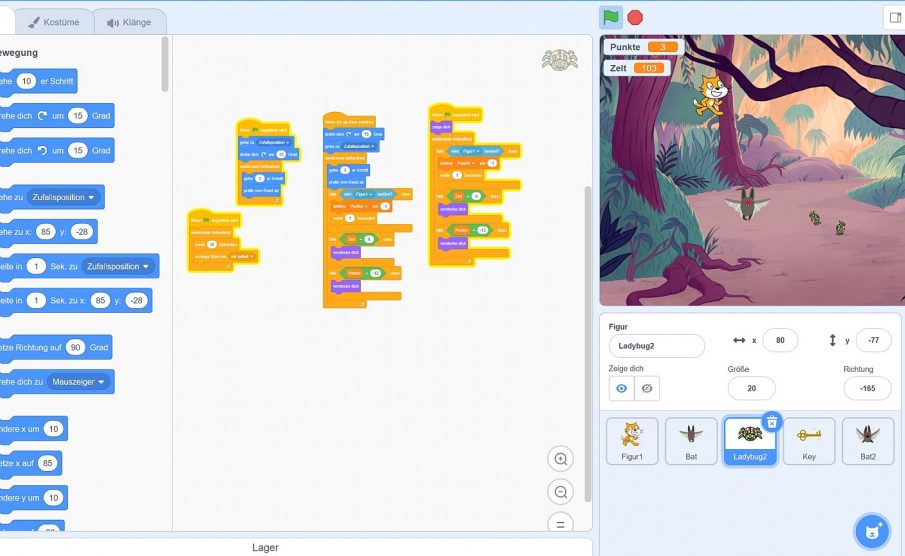Screen dimensions: 905x556
Task: Open the Lager backpack panel
Action: (265, 547)
